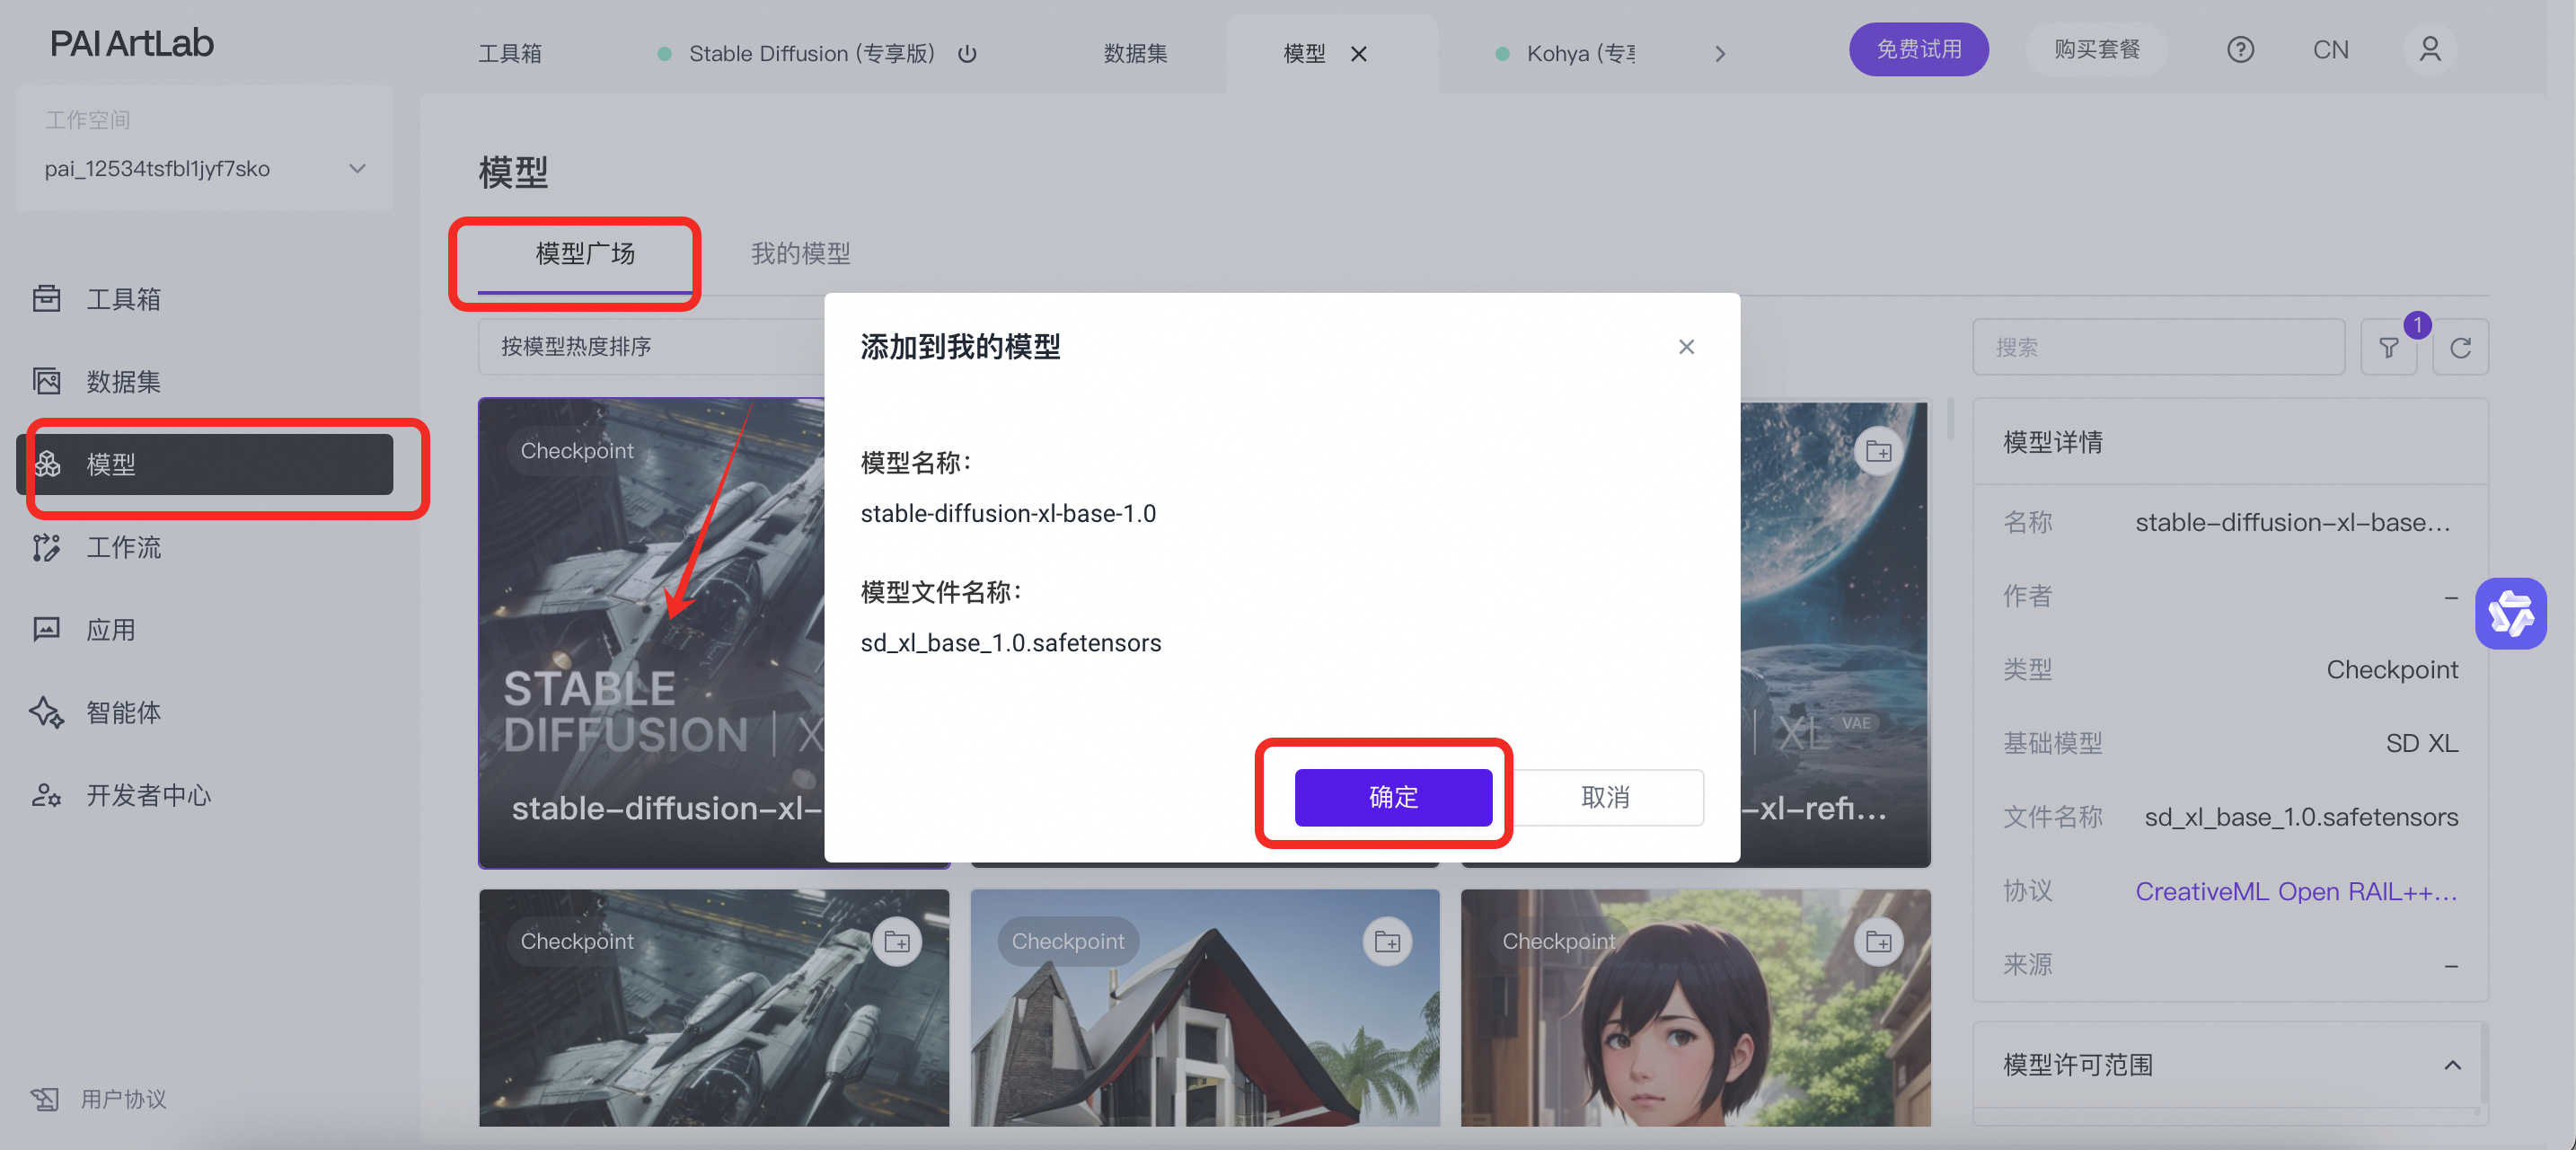Add house checkpoint model to folder
The width and height of the screenshot is (2576, 1150).
point(1387,942)
